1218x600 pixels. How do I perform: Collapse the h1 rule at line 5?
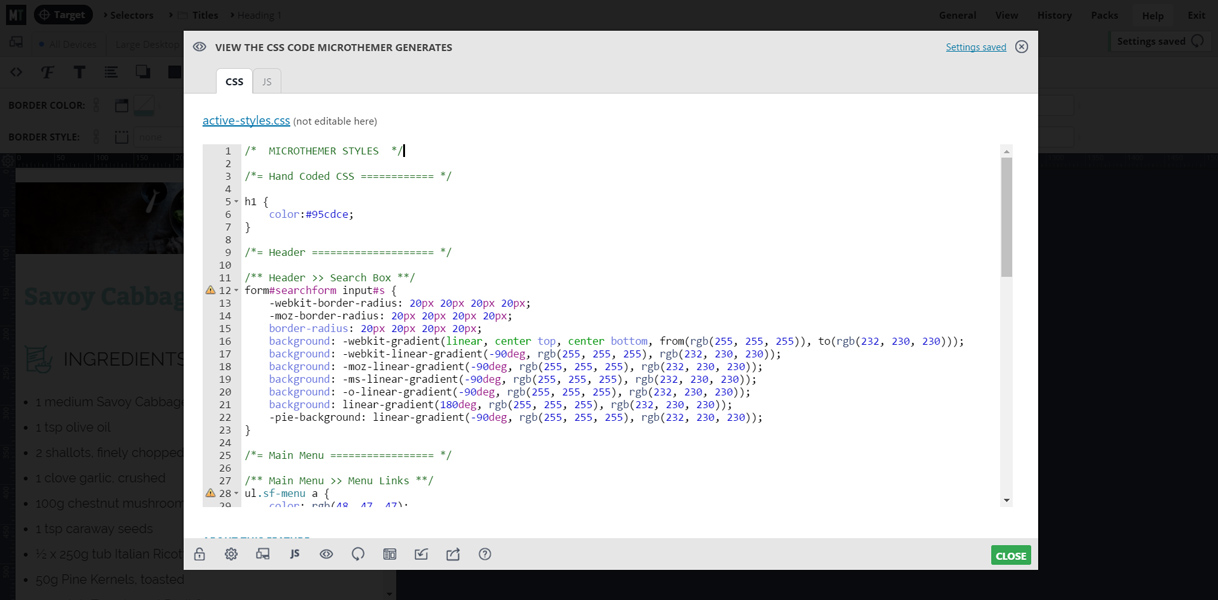click(x=236, y=202)
